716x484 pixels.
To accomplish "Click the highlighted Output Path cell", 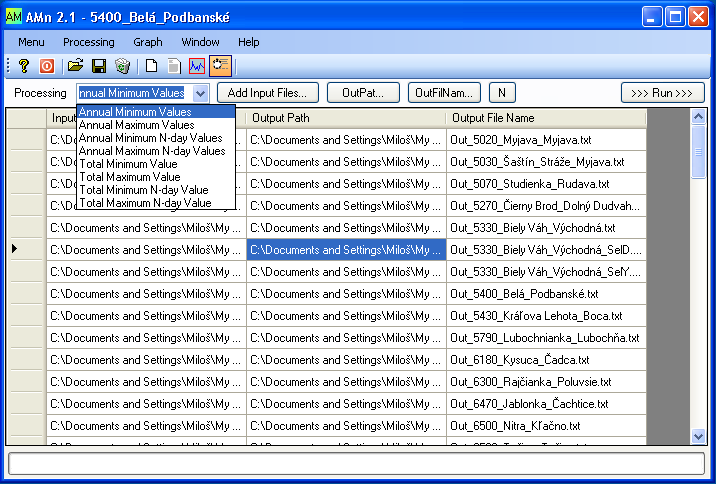I will point(346,249).
